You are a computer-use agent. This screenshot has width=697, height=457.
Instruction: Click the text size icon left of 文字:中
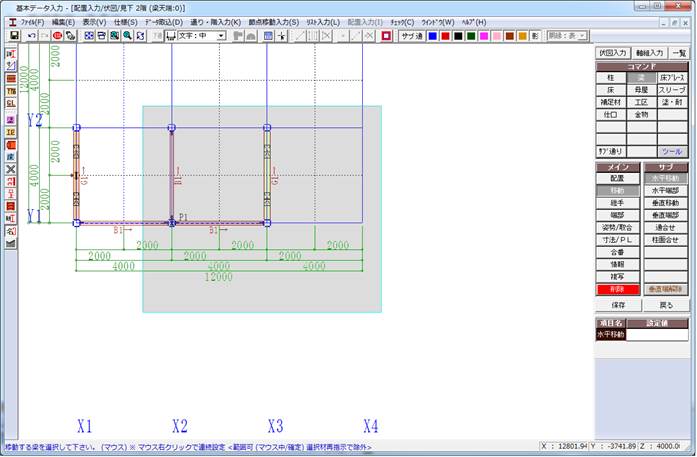click(171, 36)
